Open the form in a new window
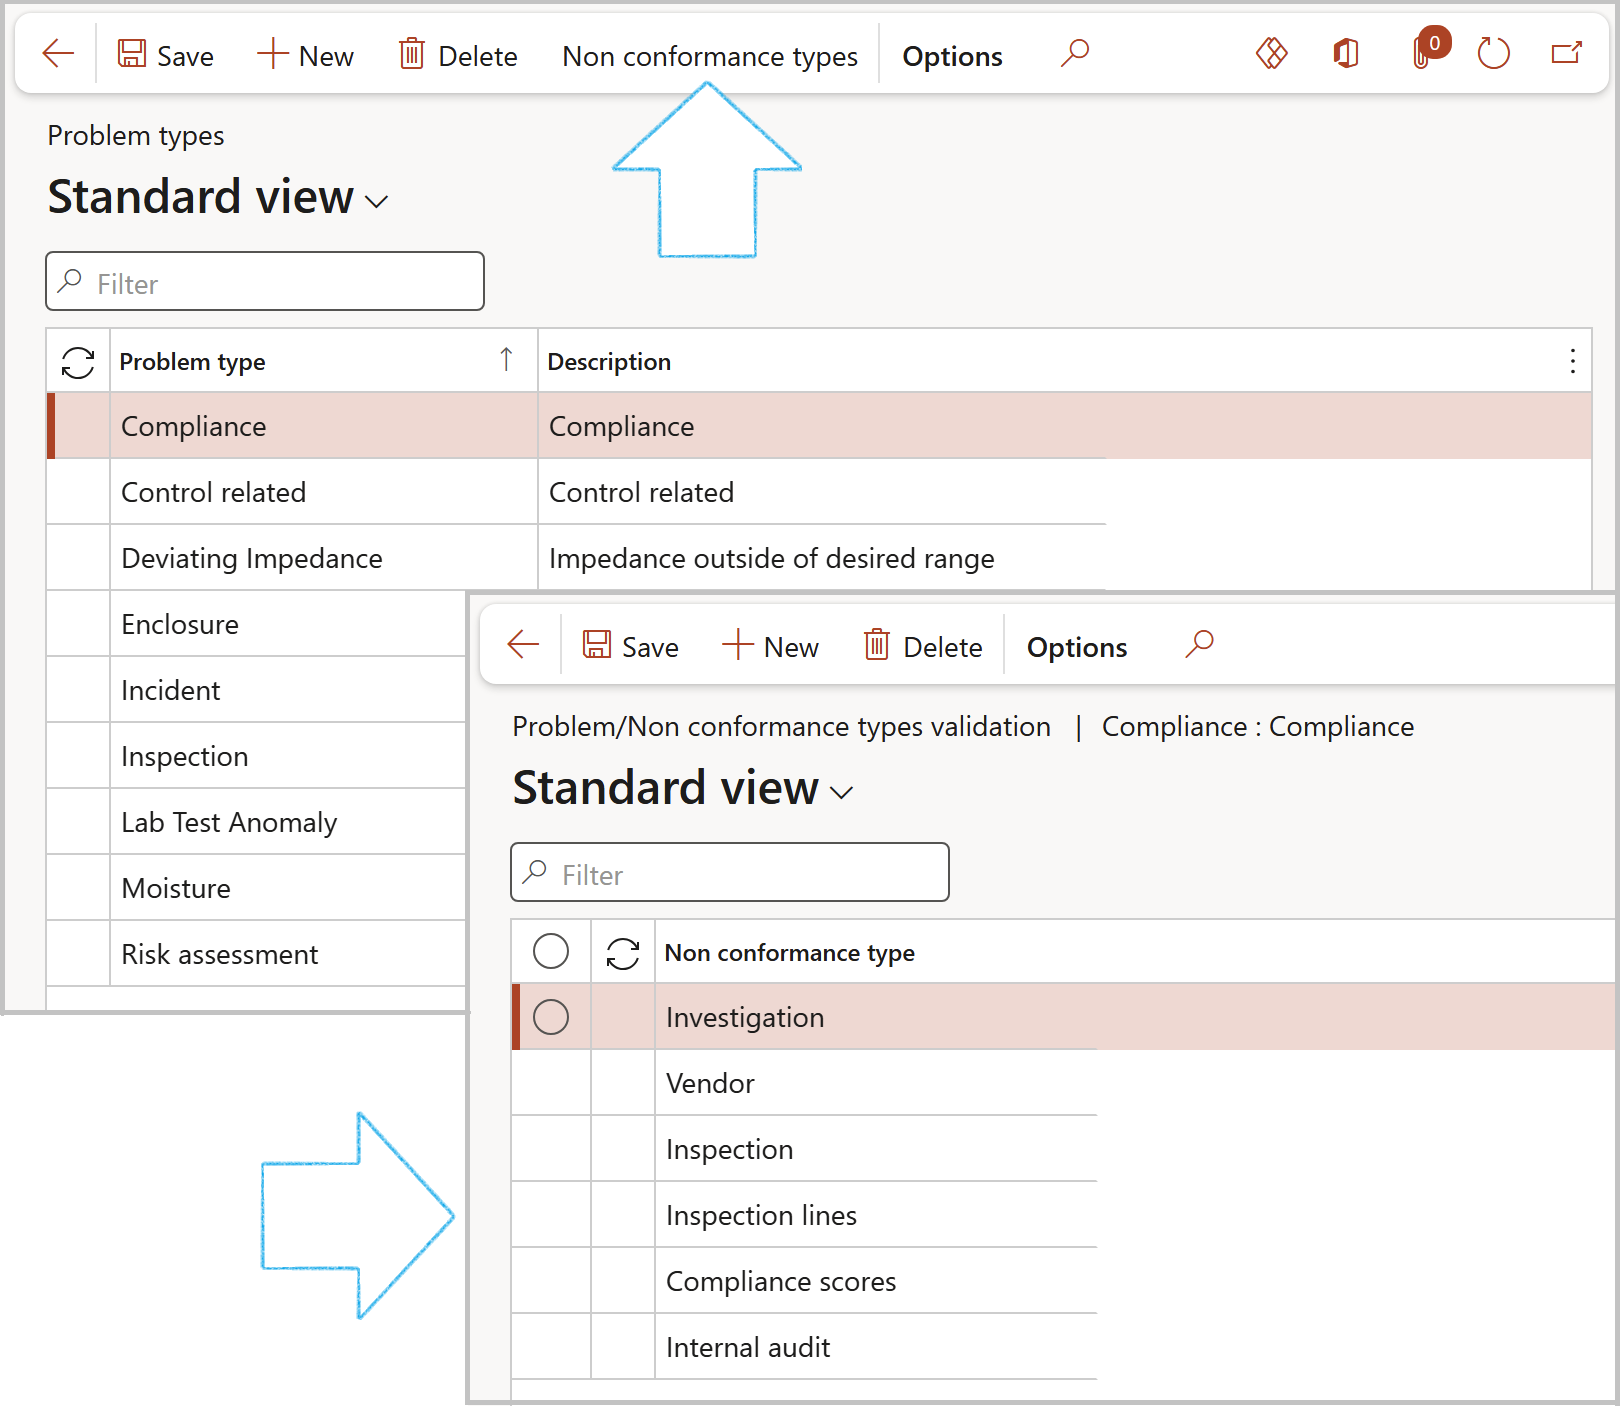This screenshot has width=1620, height=1406. pos(1566,53)
